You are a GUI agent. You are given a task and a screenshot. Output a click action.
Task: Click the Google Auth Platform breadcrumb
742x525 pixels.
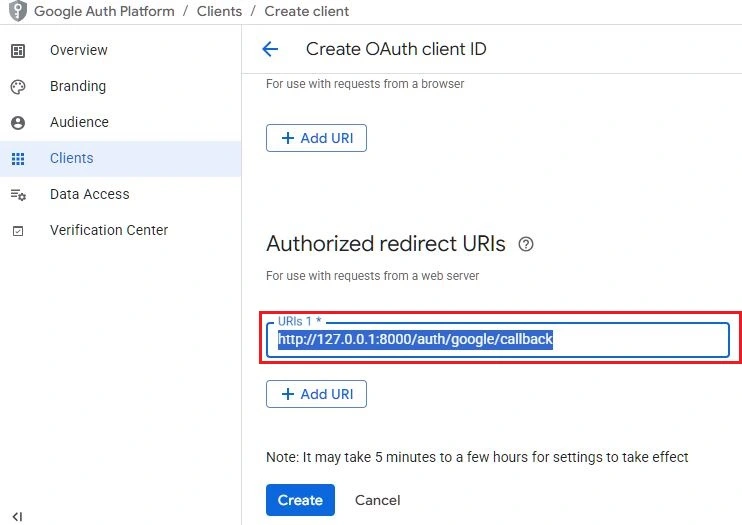click(104, 11)
